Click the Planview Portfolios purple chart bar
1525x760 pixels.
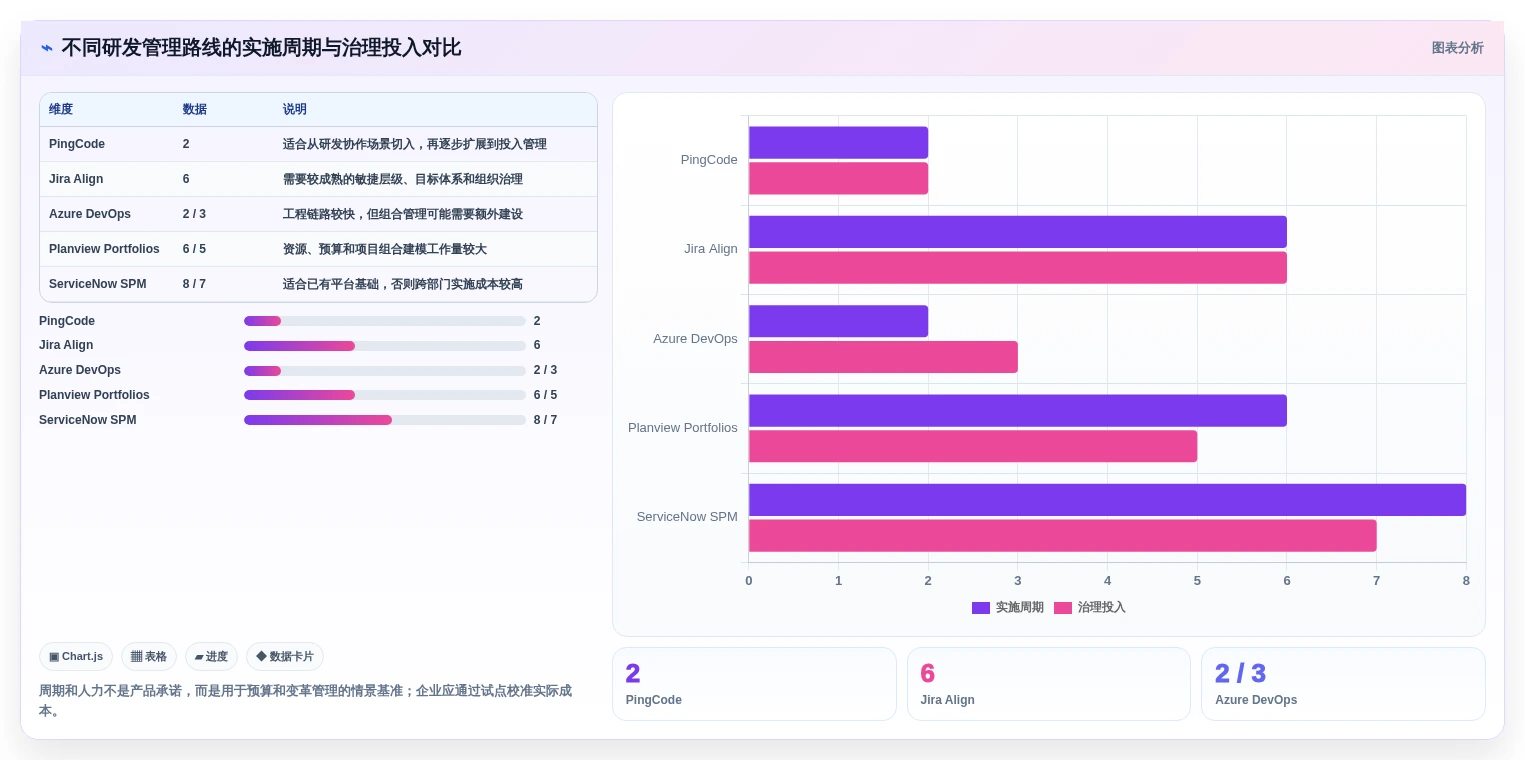click(1018, 410)
